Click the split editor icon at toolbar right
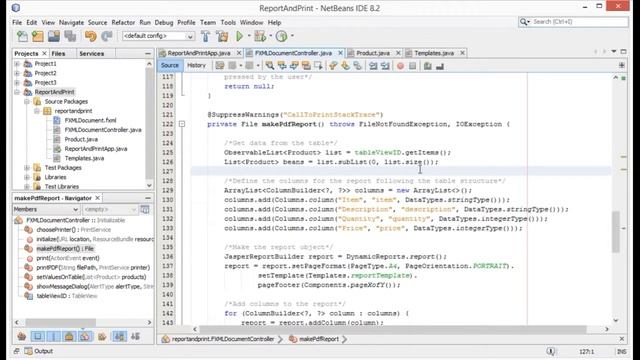 622,65
